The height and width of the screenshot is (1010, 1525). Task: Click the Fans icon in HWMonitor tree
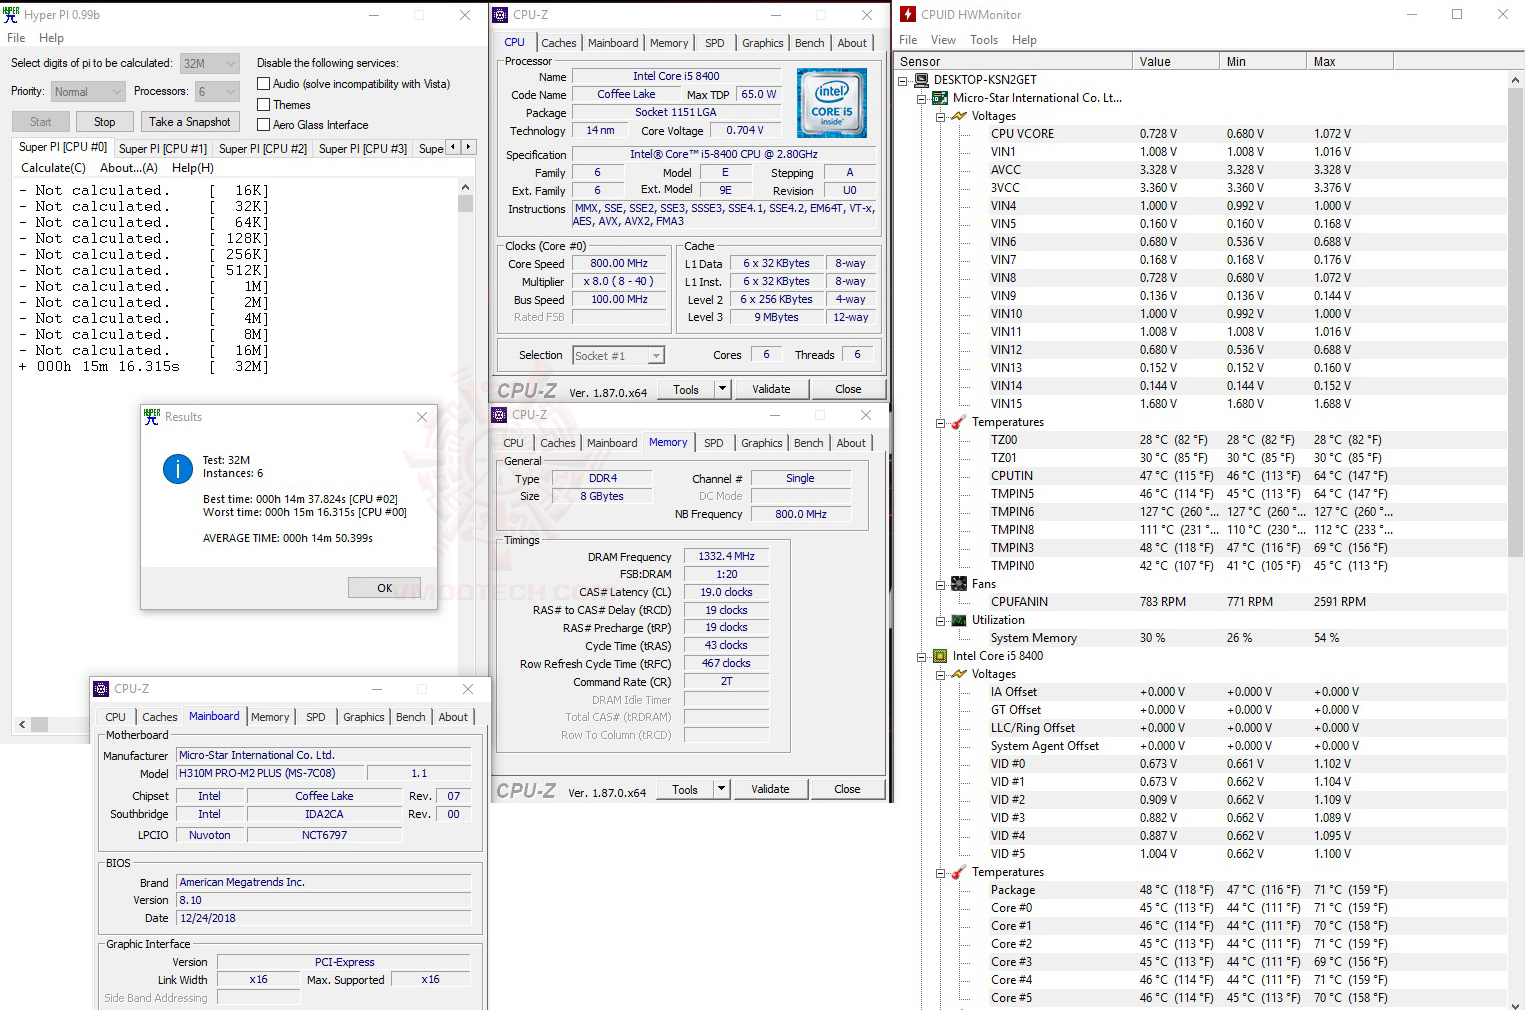pos(959,584)
